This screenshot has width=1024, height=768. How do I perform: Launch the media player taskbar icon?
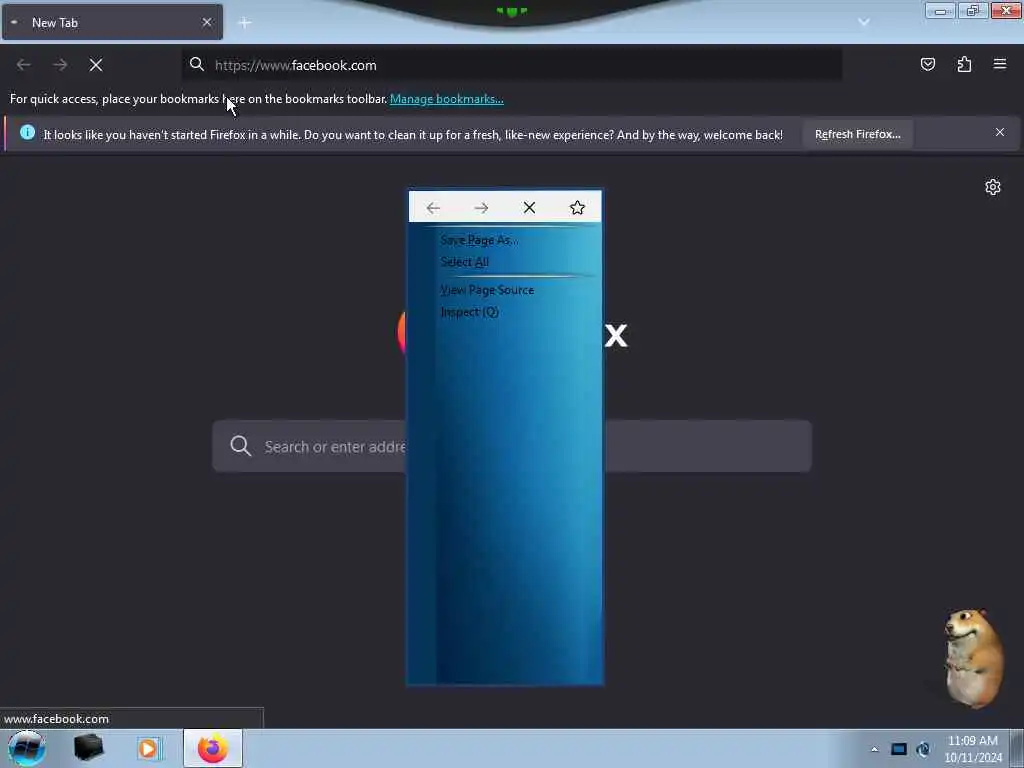pyautogui.click(x=148, y=748)
